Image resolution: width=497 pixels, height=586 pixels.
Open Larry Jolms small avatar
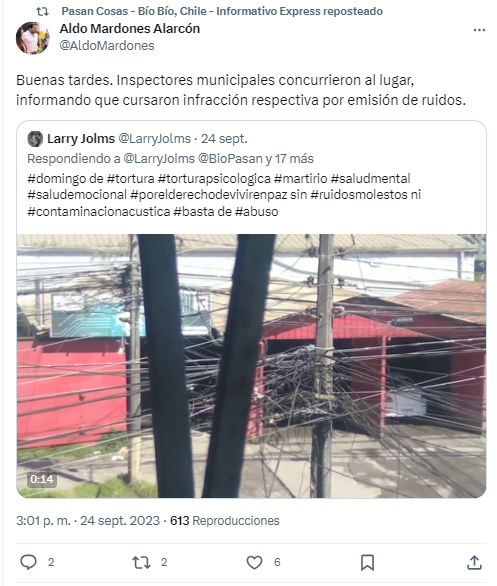(x=35, y=139)
